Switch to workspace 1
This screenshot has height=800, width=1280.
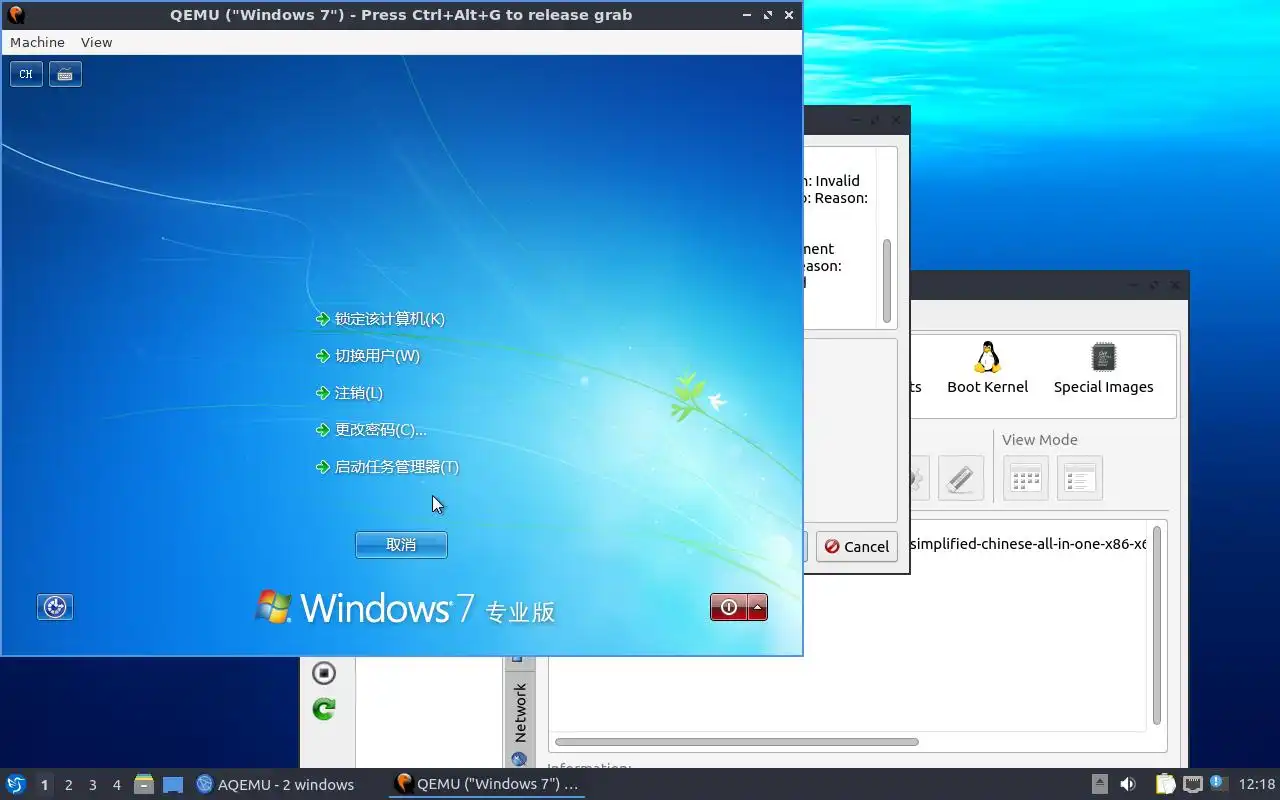[x=44, y=785]
